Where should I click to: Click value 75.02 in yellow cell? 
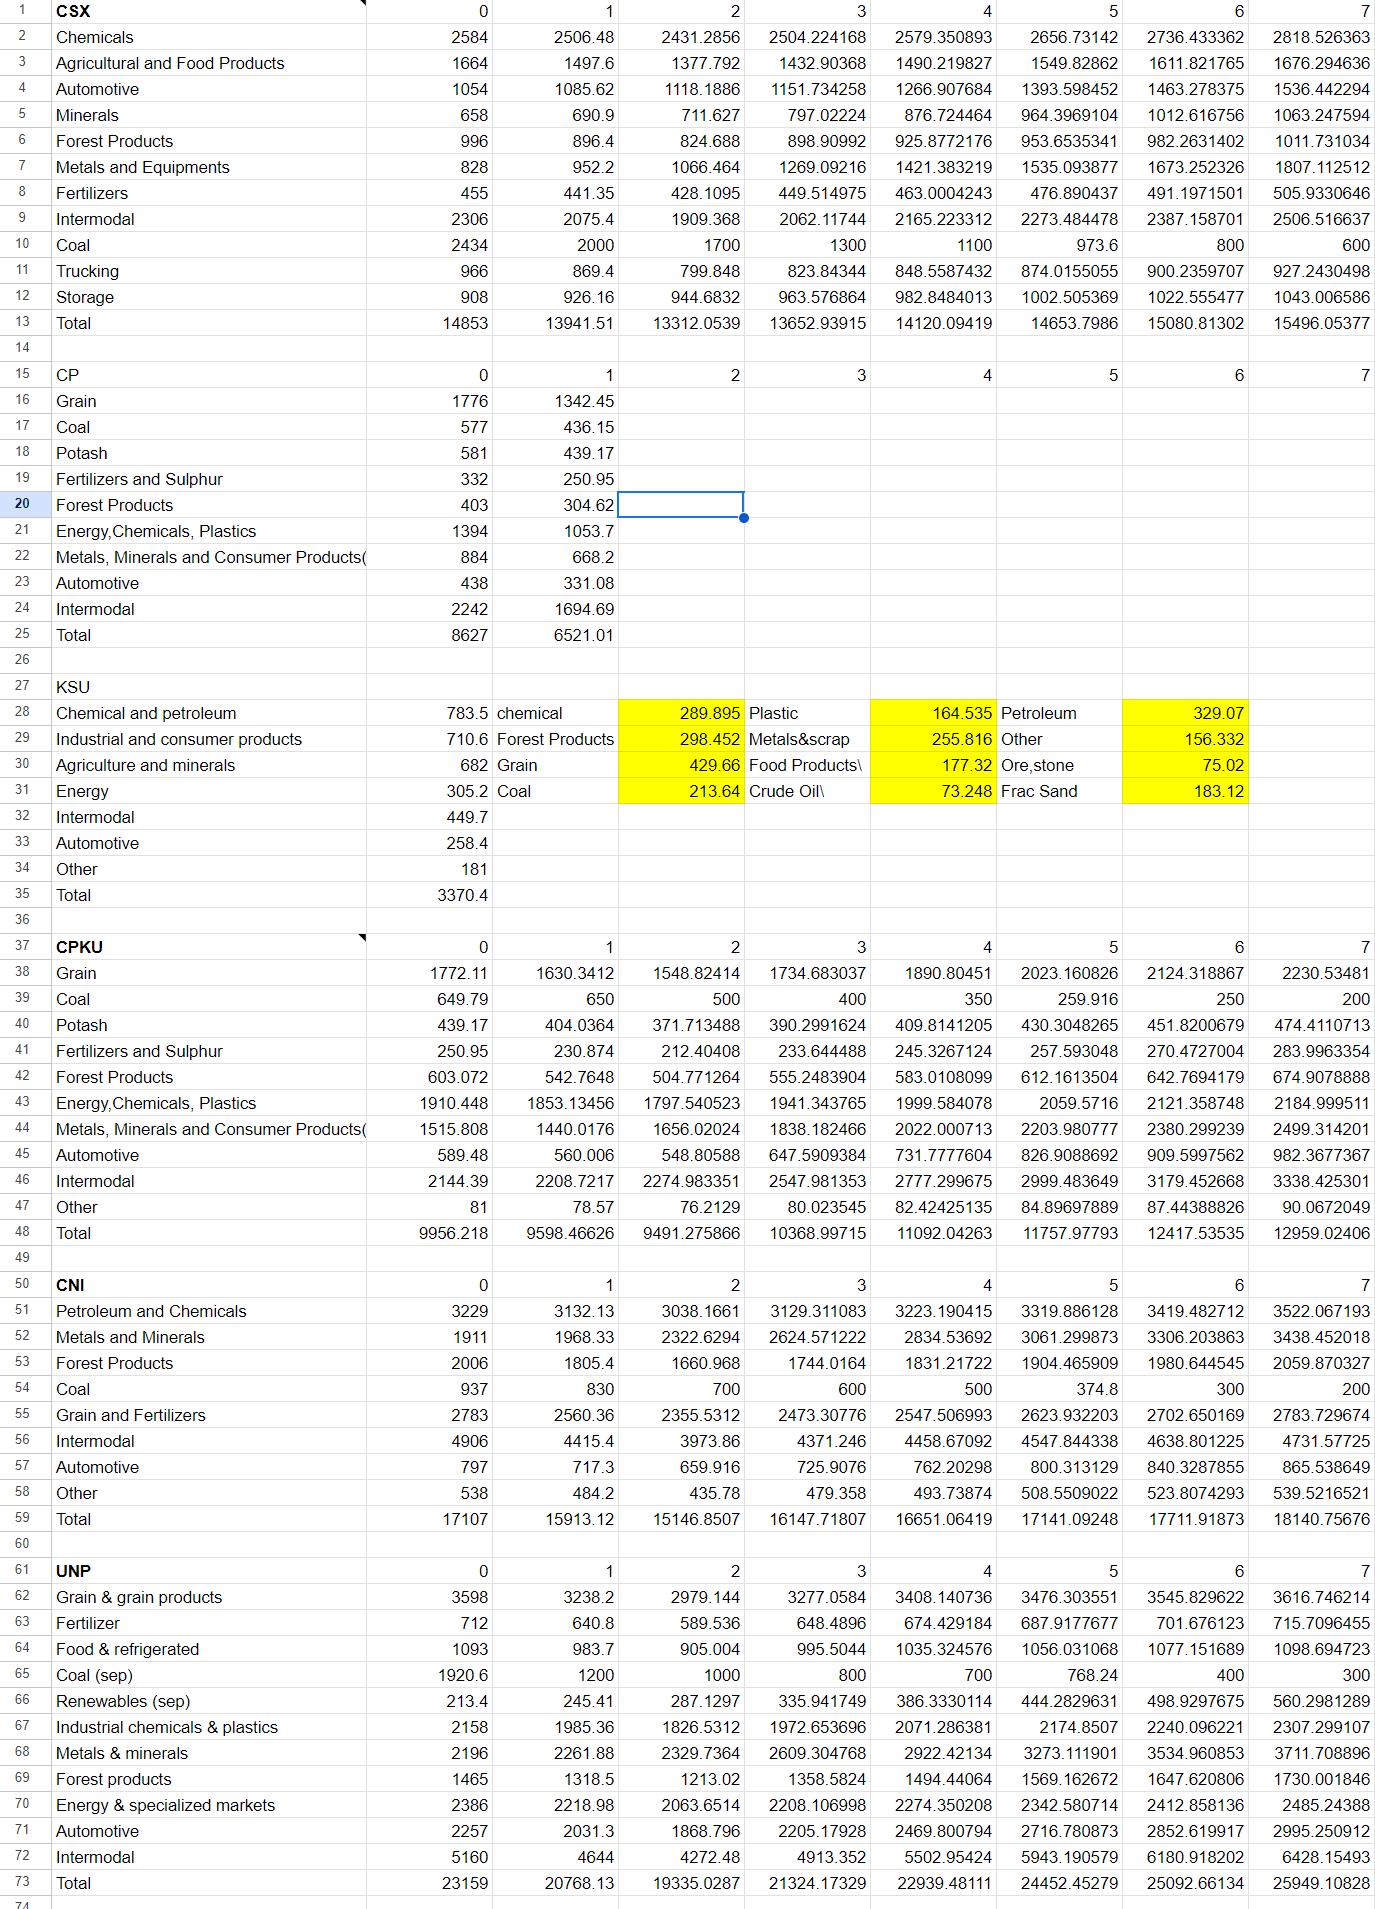click(1185, 765)
